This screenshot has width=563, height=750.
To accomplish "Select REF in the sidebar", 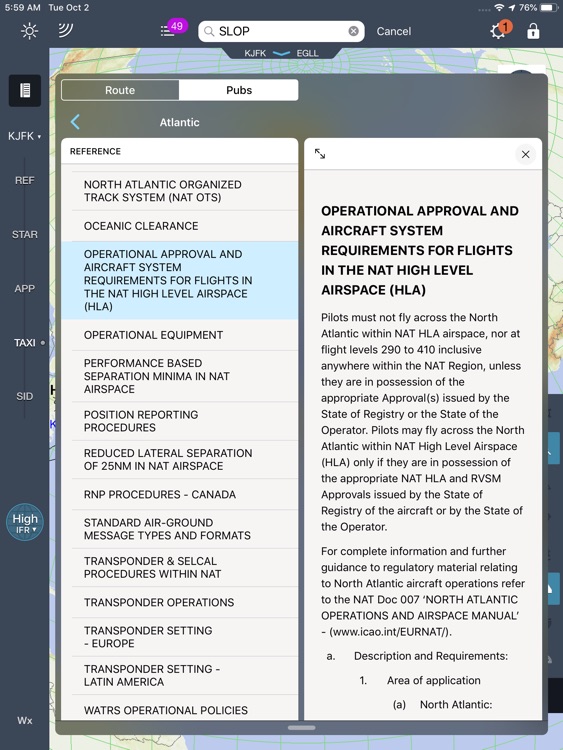I will pyautogui.click(x=24, y=180).
